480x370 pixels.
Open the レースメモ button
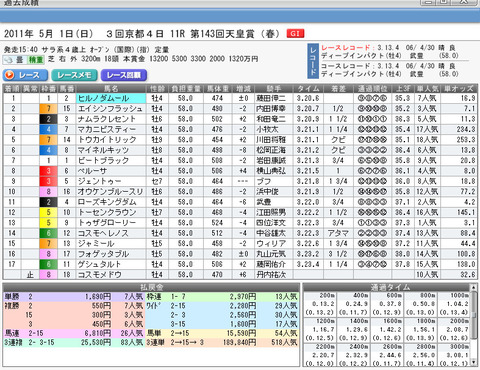[x=74, y=75]
